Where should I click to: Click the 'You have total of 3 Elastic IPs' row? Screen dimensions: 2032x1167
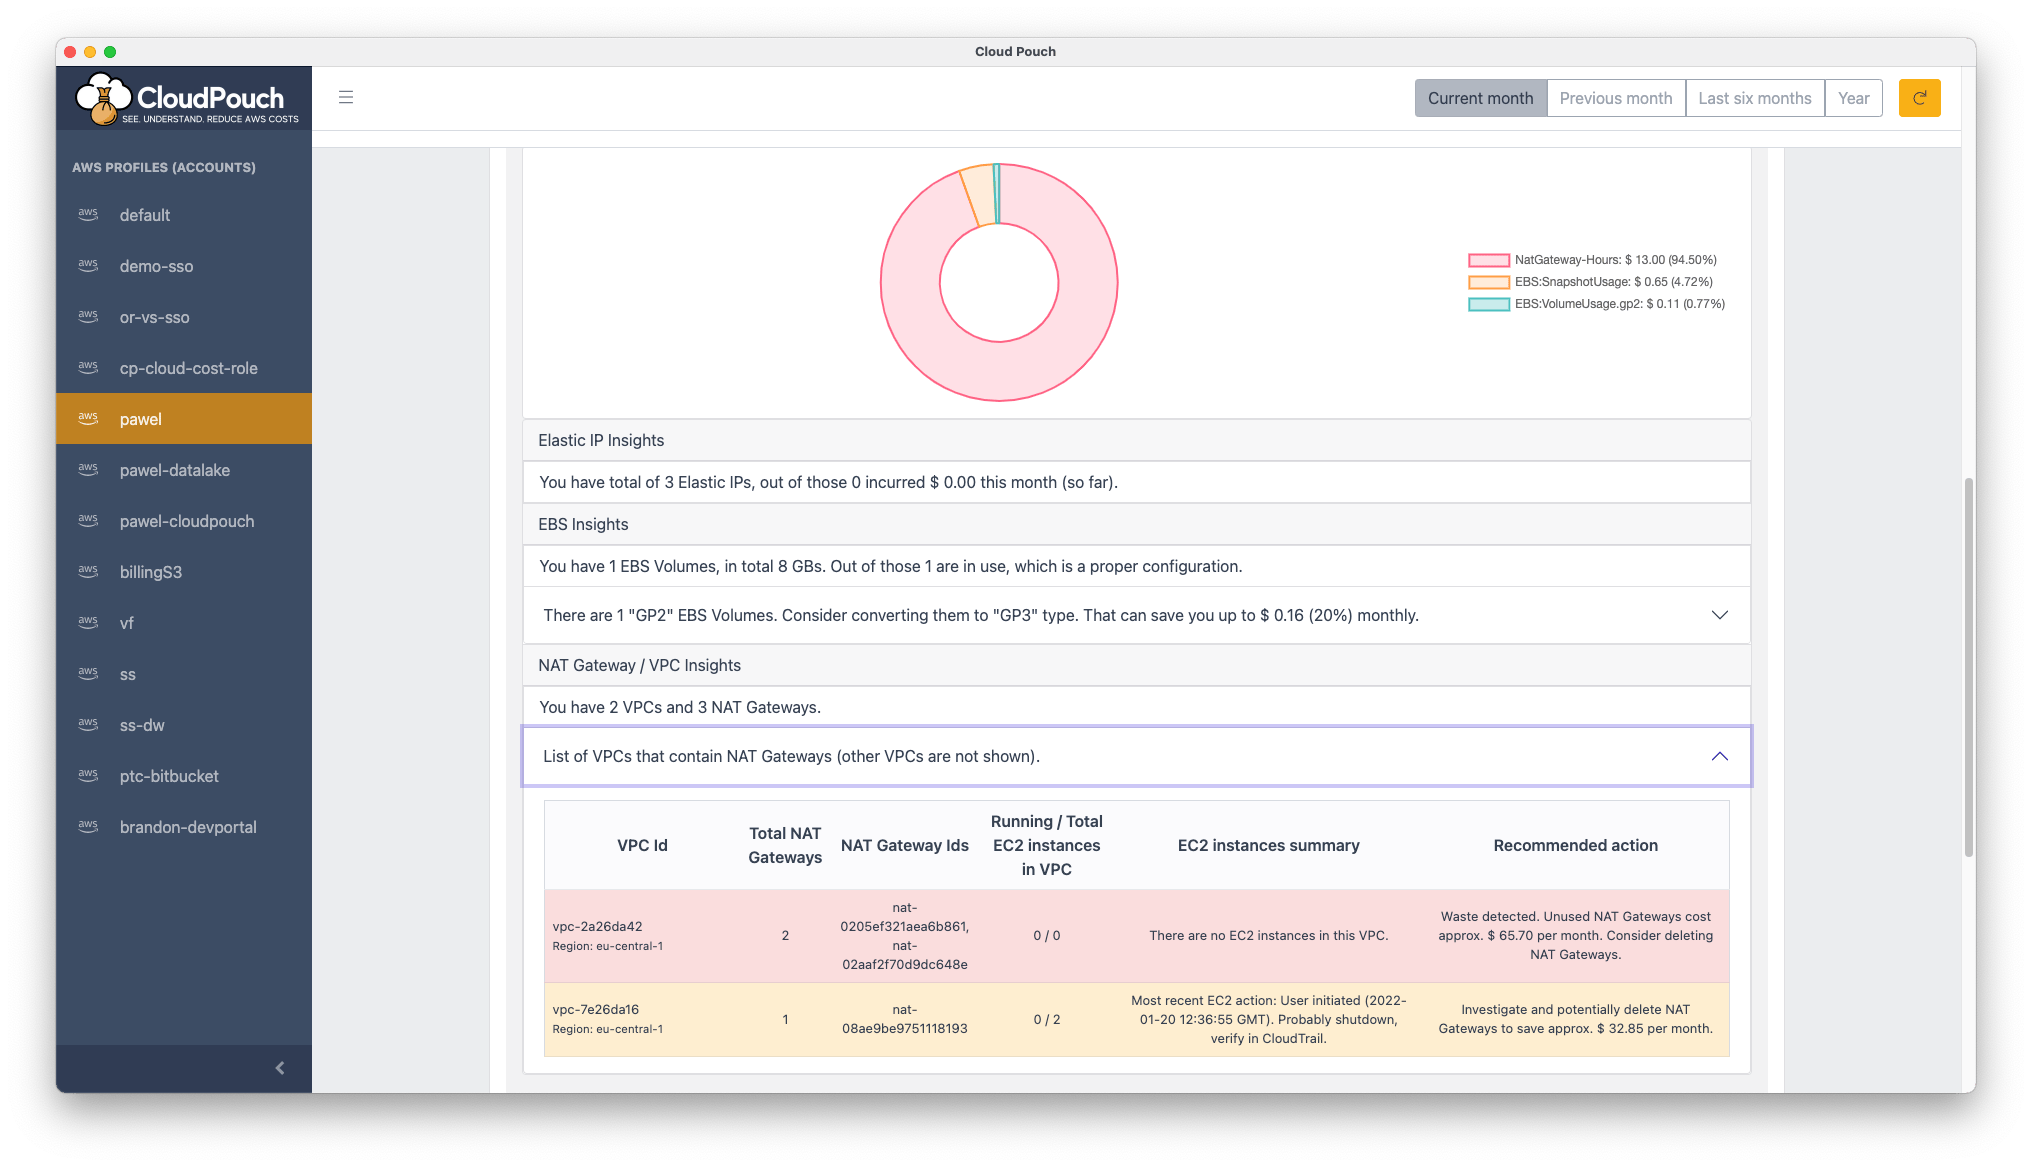[1136, 482]
